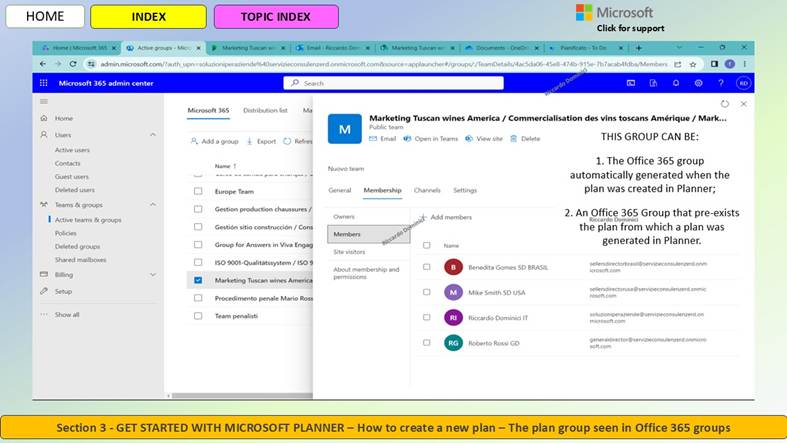Open the browser profile avatar
The height and width of the screenshot is (443, 787).
[730, 64]
